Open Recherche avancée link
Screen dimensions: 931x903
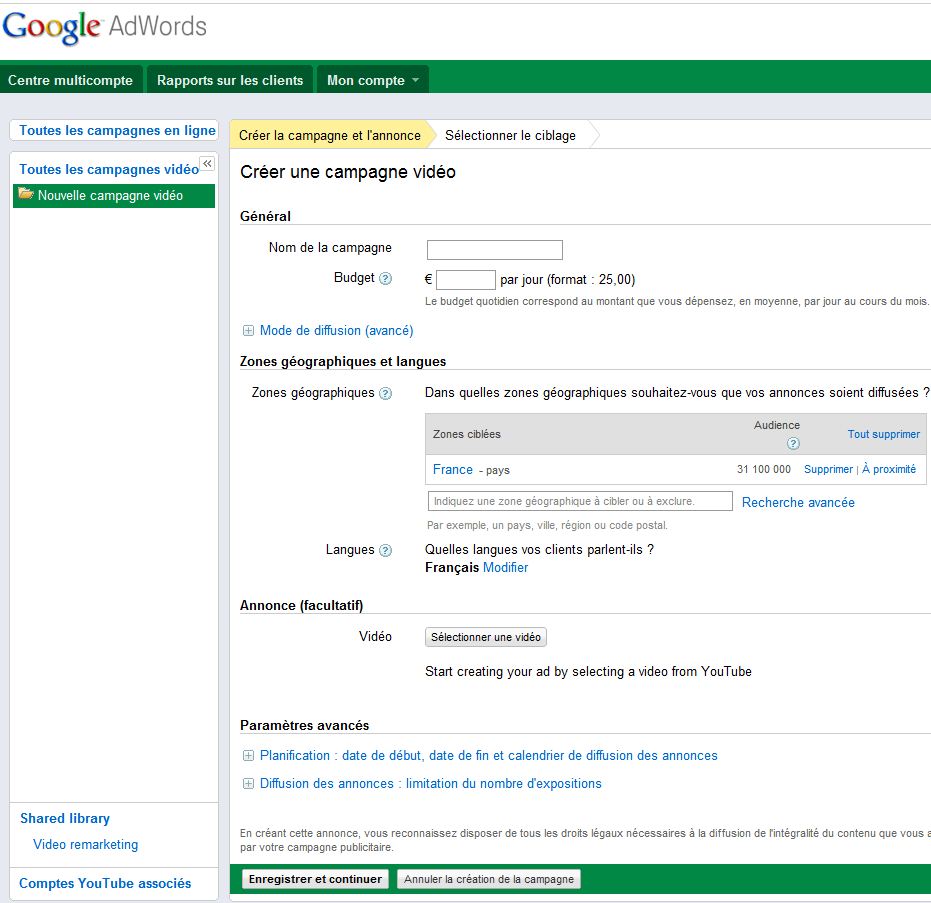click(x=798, y=502)
